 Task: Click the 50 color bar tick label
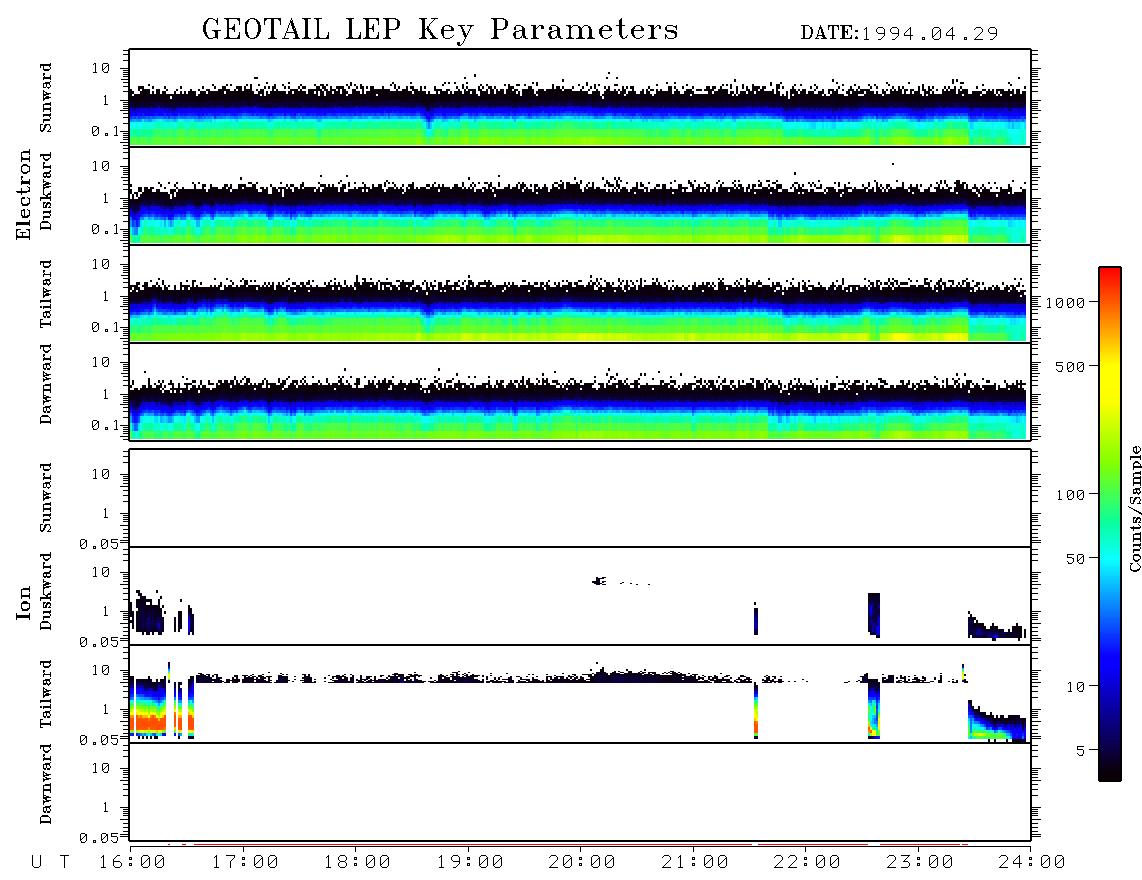click(x=1075, y=559)
